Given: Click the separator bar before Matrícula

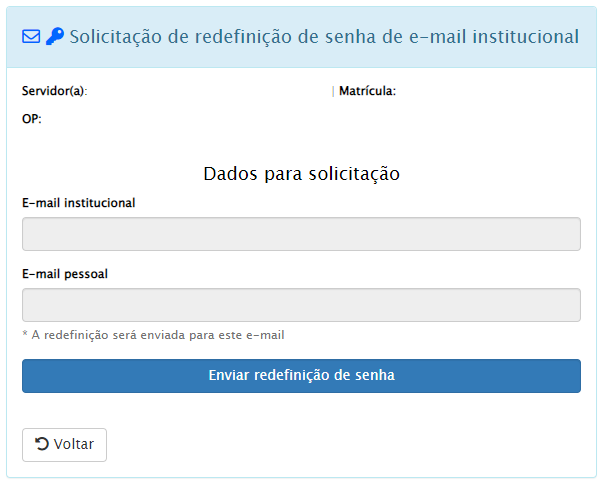Looking at the screenshot, I should tap(333, 91).
